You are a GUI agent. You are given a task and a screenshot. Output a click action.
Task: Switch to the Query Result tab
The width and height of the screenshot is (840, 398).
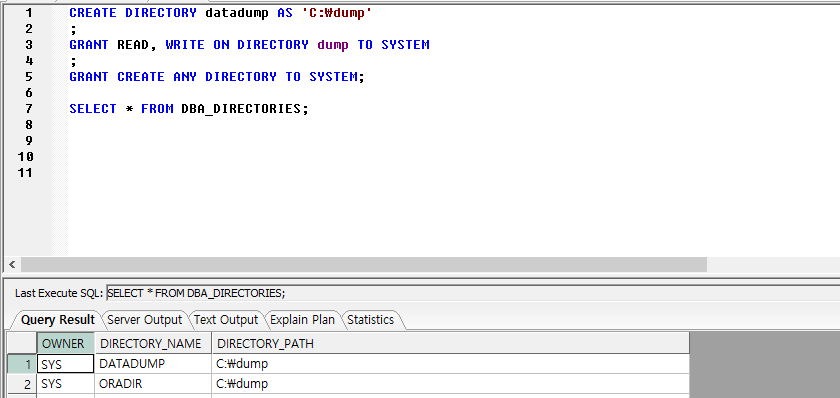tap(57, 320)
